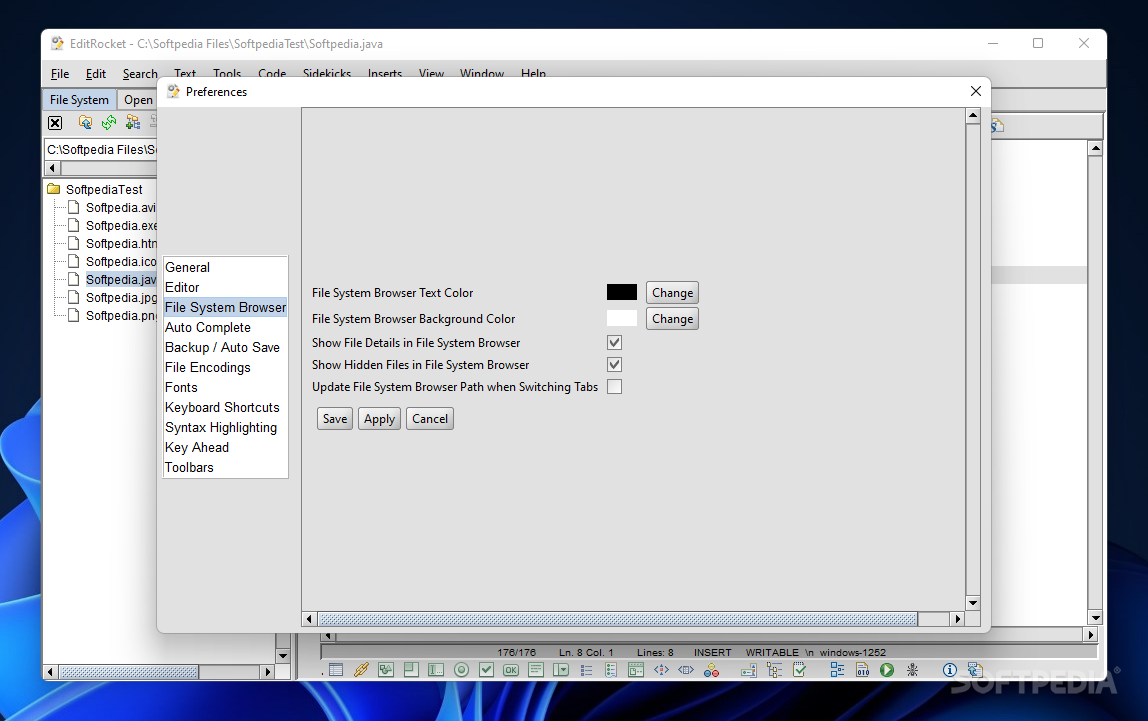
Task: Click the Save button in Preferences
Action: [x=335, y=419]
